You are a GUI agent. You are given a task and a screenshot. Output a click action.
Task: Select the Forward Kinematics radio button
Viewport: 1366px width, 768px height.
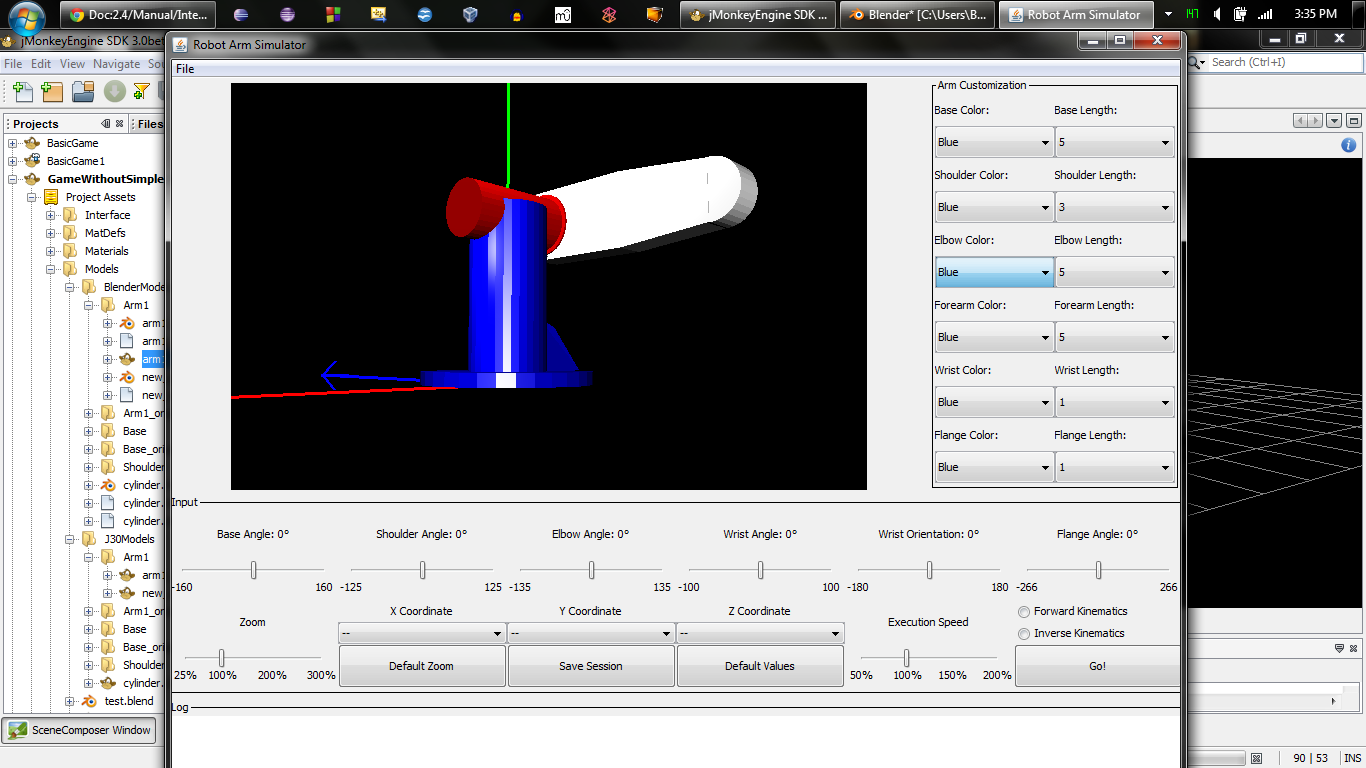coord(1024,612)
